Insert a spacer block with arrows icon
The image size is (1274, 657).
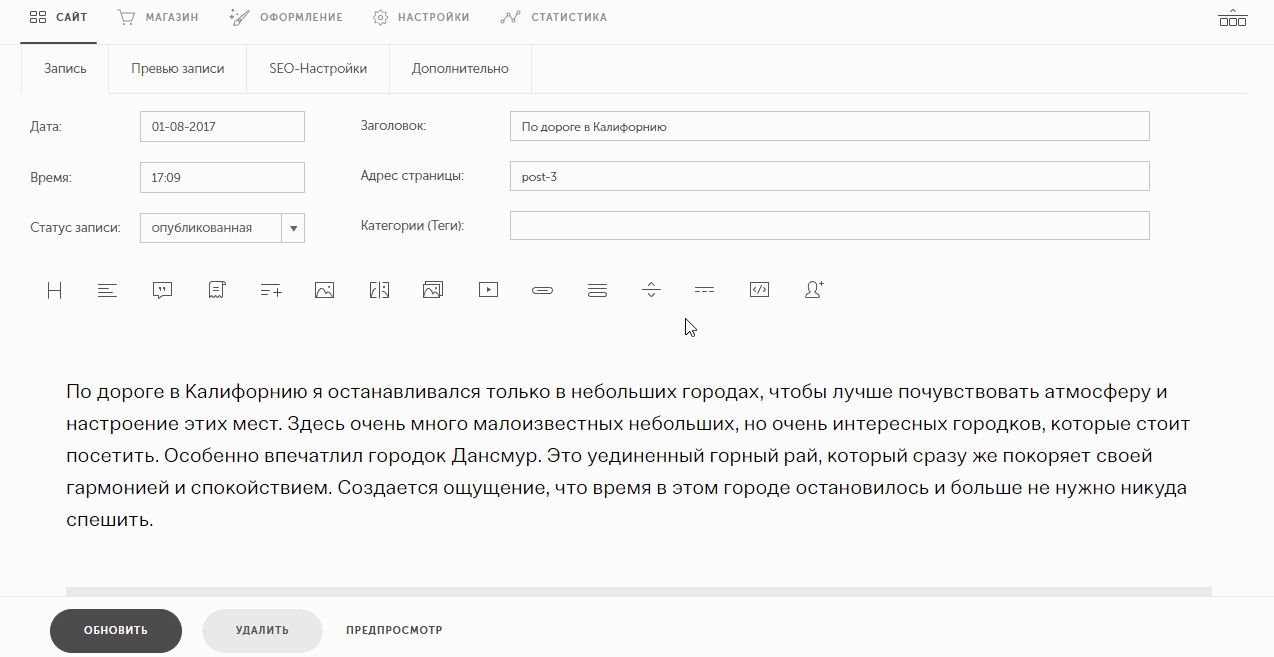[x=651, y=290]
